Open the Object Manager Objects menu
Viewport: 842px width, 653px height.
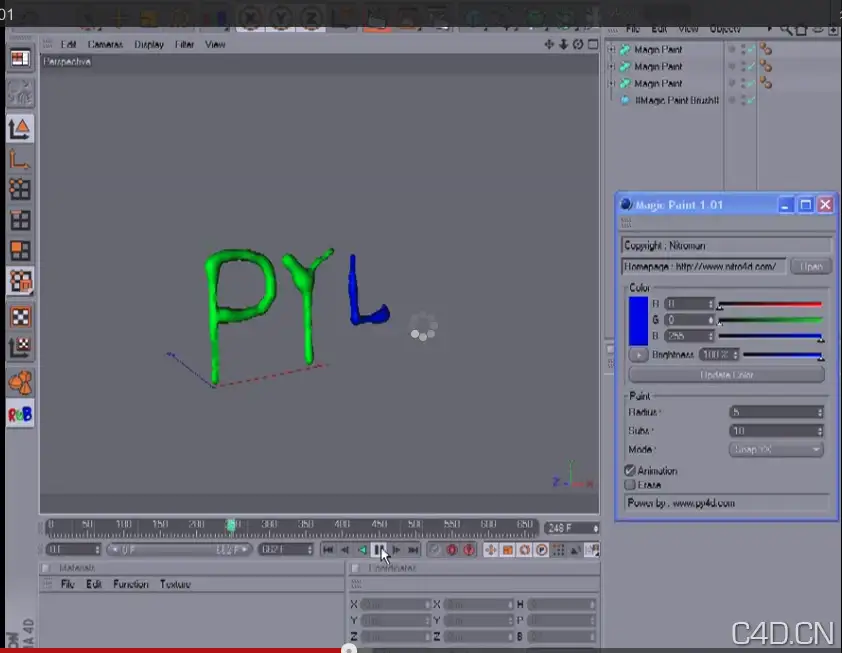click(x=725, y=30)
